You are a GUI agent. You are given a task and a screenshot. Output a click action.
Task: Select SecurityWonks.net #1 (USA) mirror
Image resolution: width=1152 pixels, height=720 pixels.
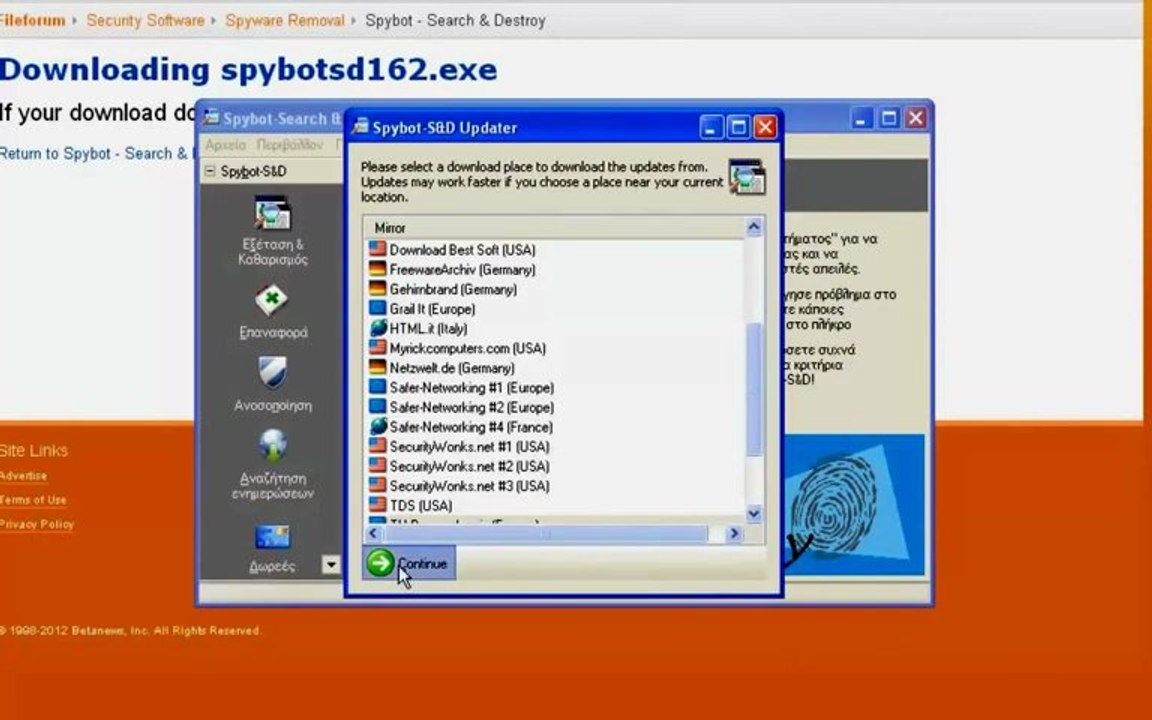pyautogui.click(x=469, y=447)
